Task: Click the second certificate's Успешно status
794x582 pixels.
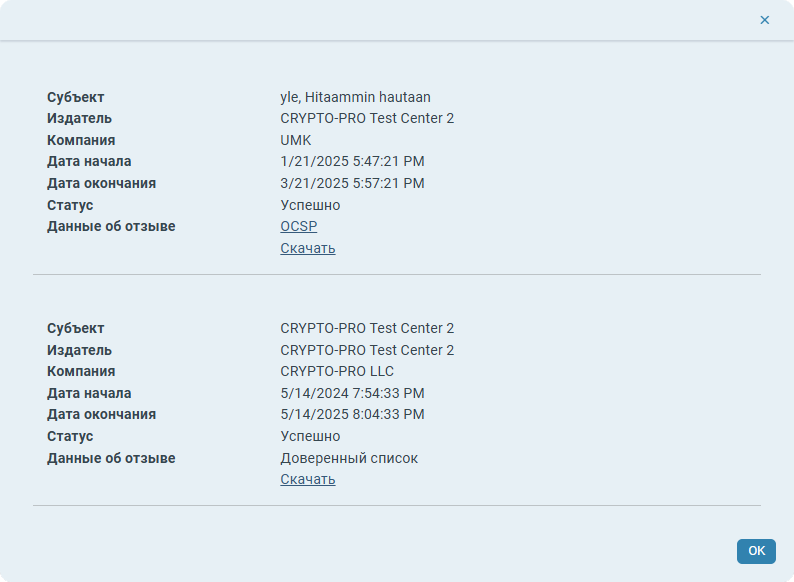Action: (310, 436)
